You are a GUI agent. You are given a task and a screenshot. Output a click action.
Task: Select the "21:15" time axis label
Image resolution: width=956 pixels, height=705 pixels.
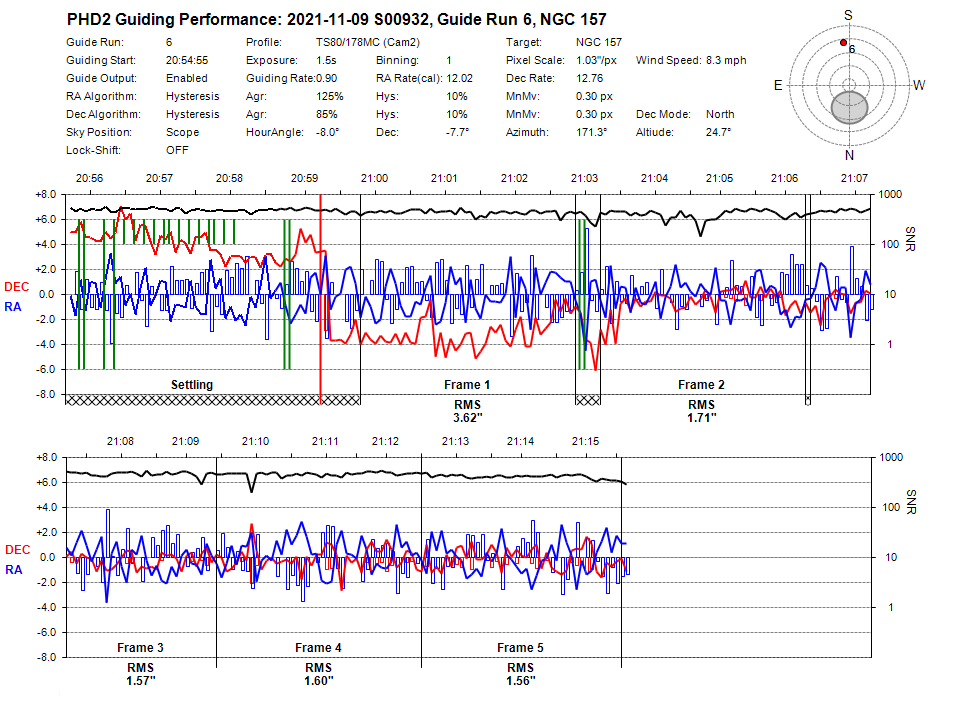[x=585, y=441]
